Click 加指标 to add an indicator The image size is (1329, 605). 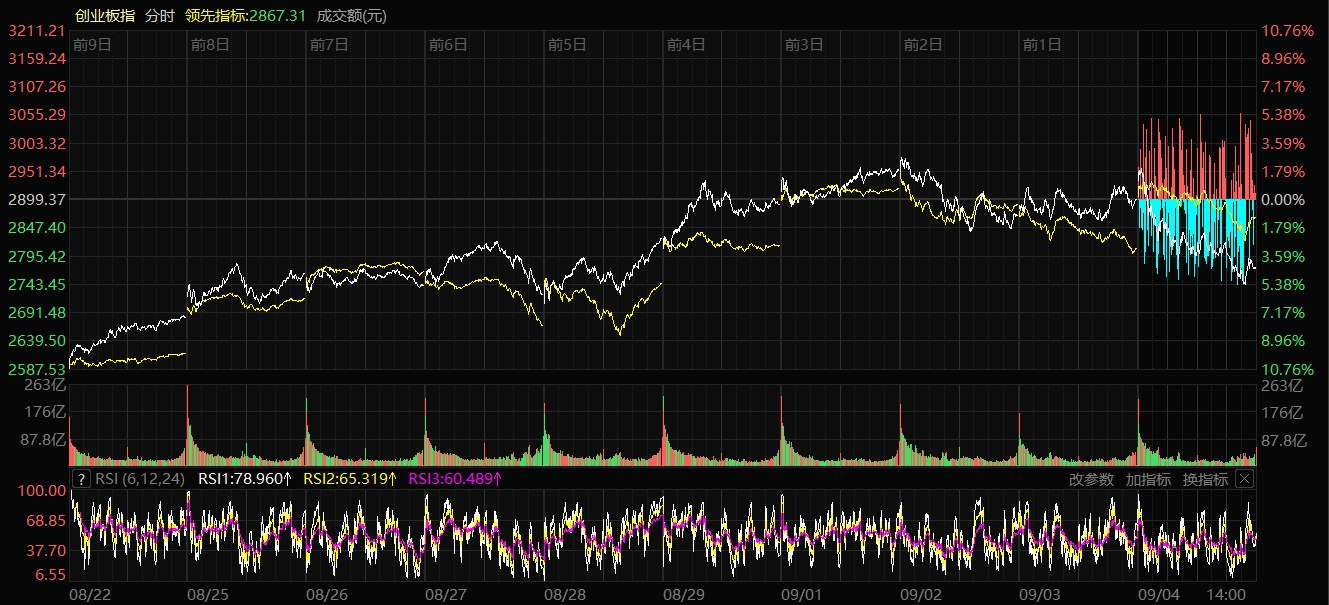1148,479
